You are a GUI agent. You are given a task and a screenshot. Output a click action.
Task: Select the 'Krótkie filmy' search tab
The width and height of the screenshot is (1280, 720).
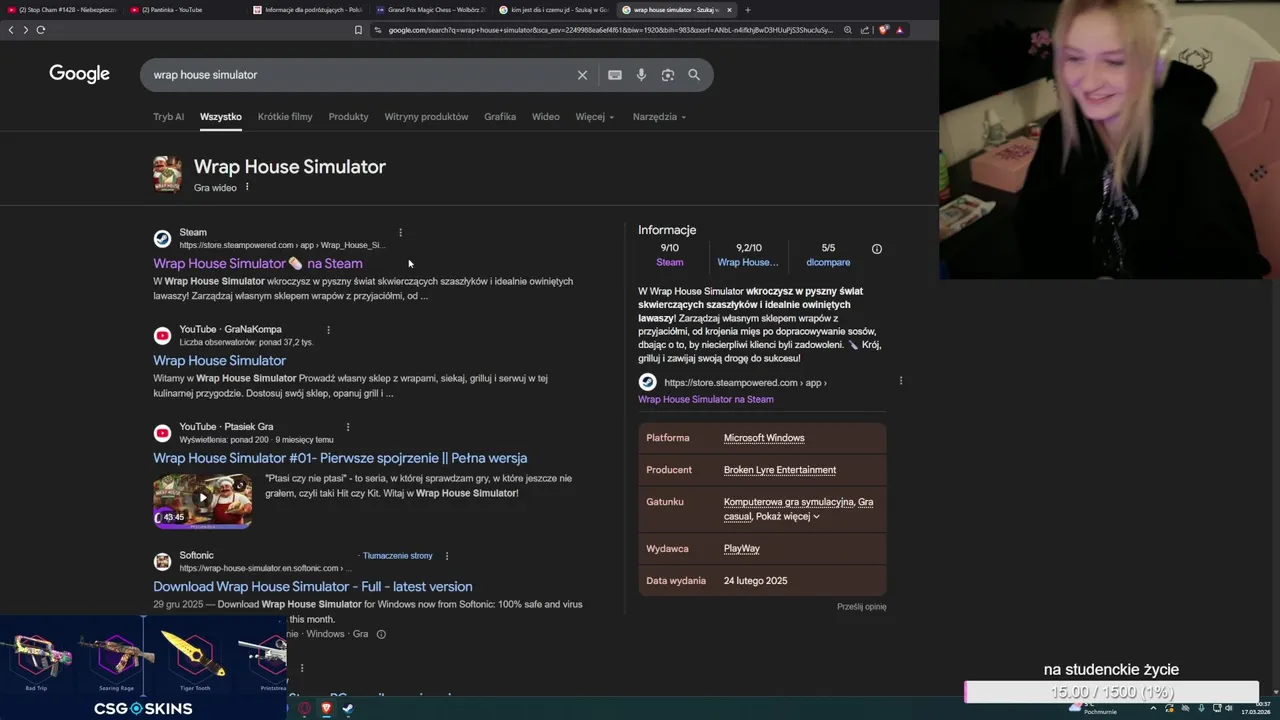[x=285, y=117]
